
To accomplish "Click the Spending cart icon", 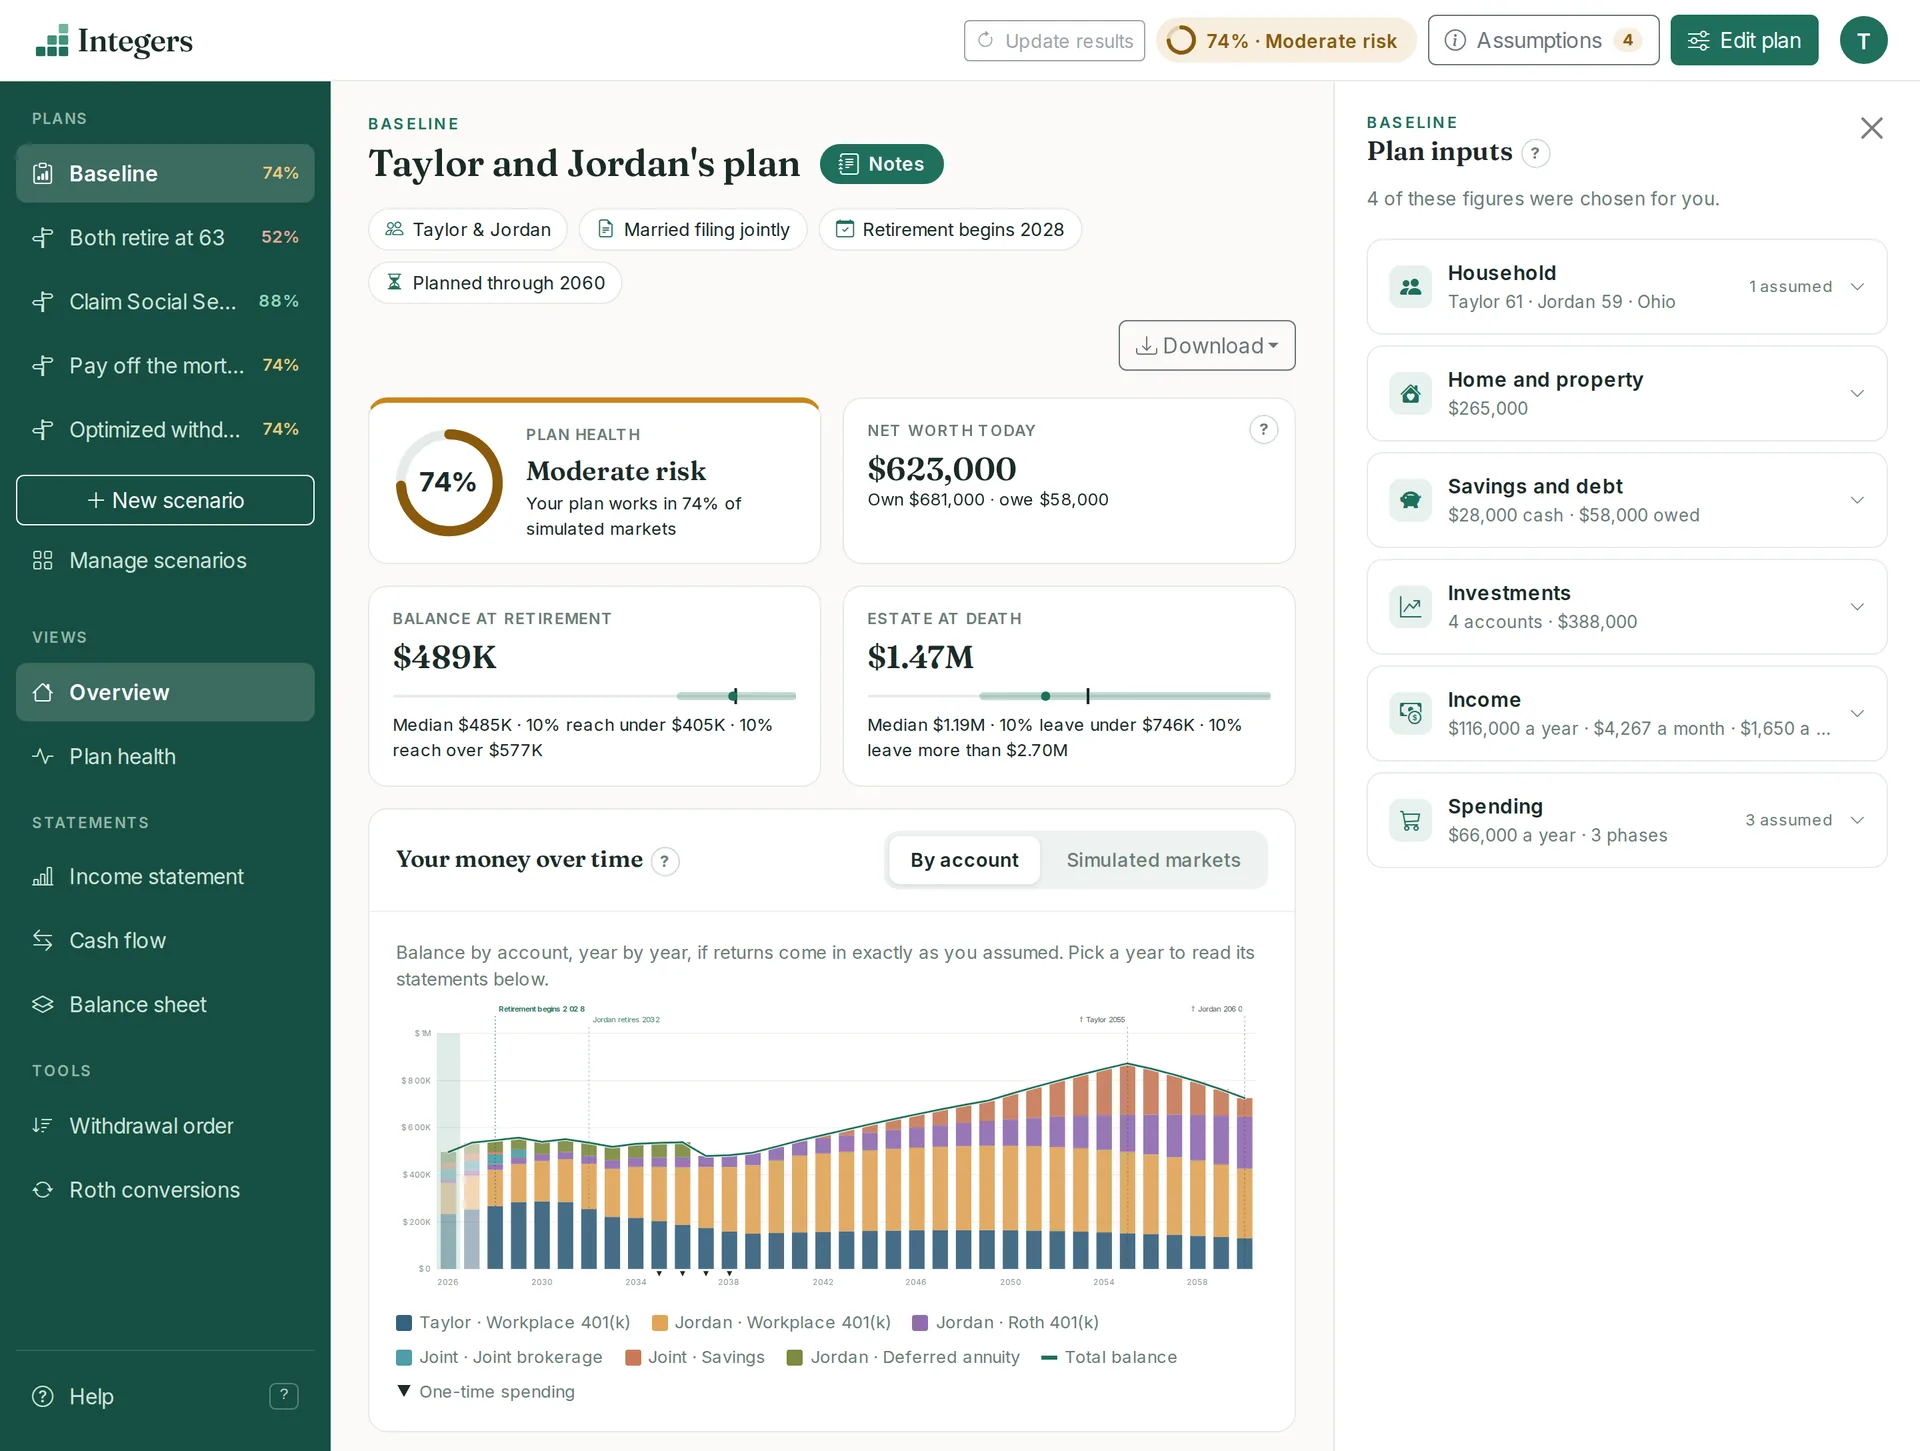I will tap(1410, 821).
